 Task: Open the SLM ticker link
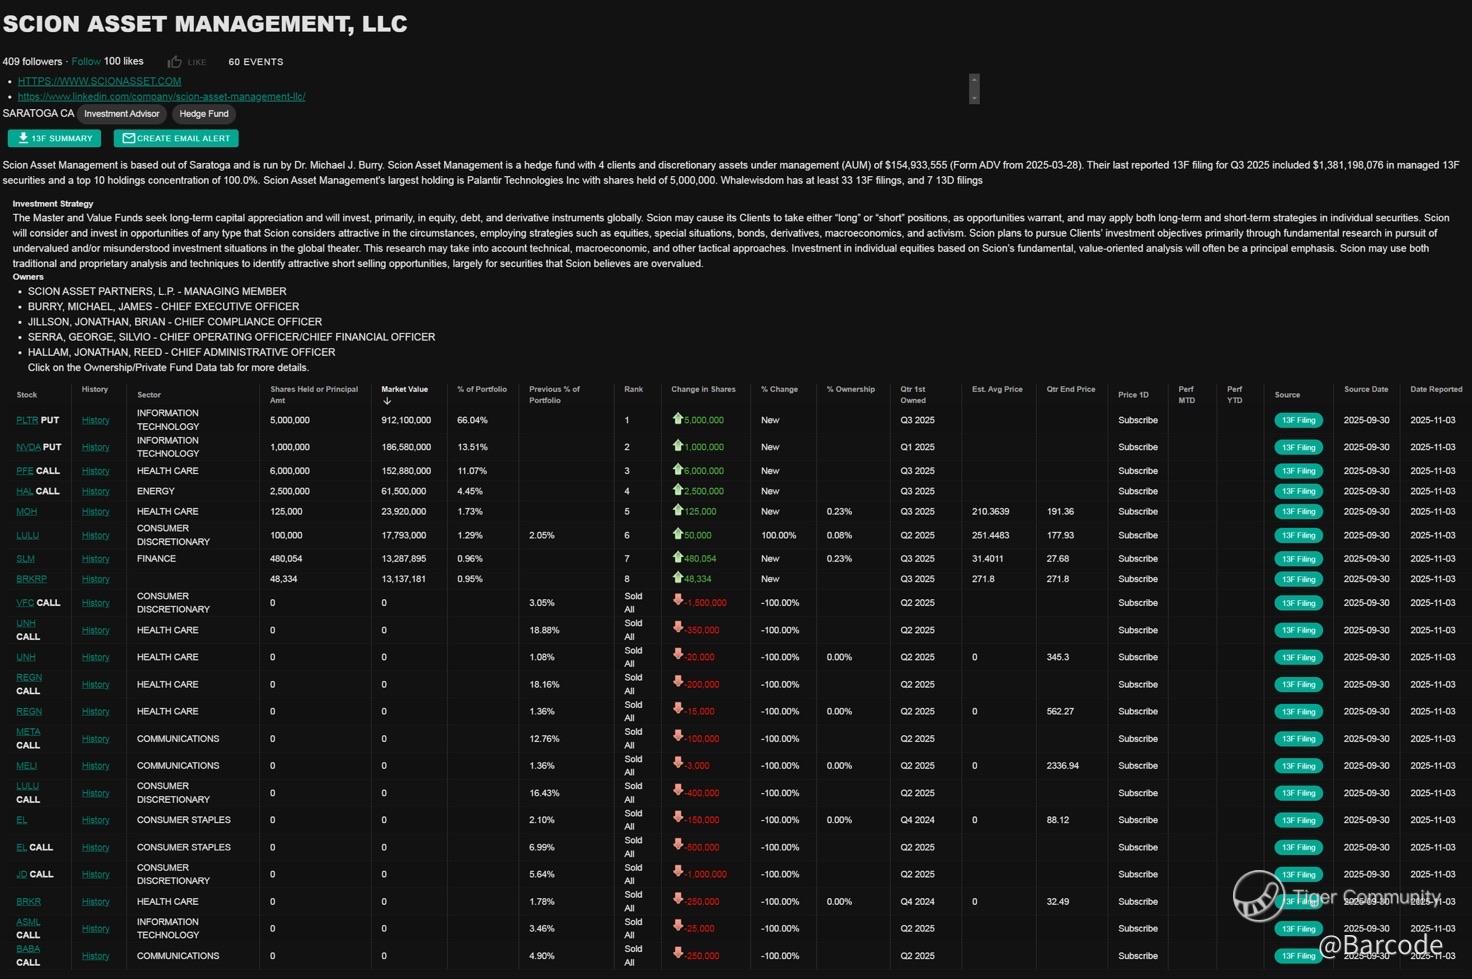coord(25,559)
